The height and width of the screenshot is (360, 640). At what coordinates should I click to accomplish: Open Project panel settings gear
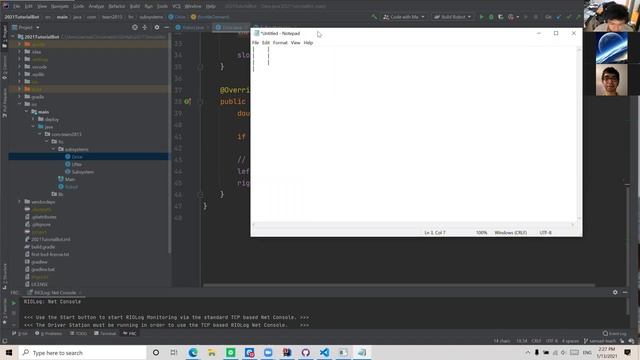157,27
